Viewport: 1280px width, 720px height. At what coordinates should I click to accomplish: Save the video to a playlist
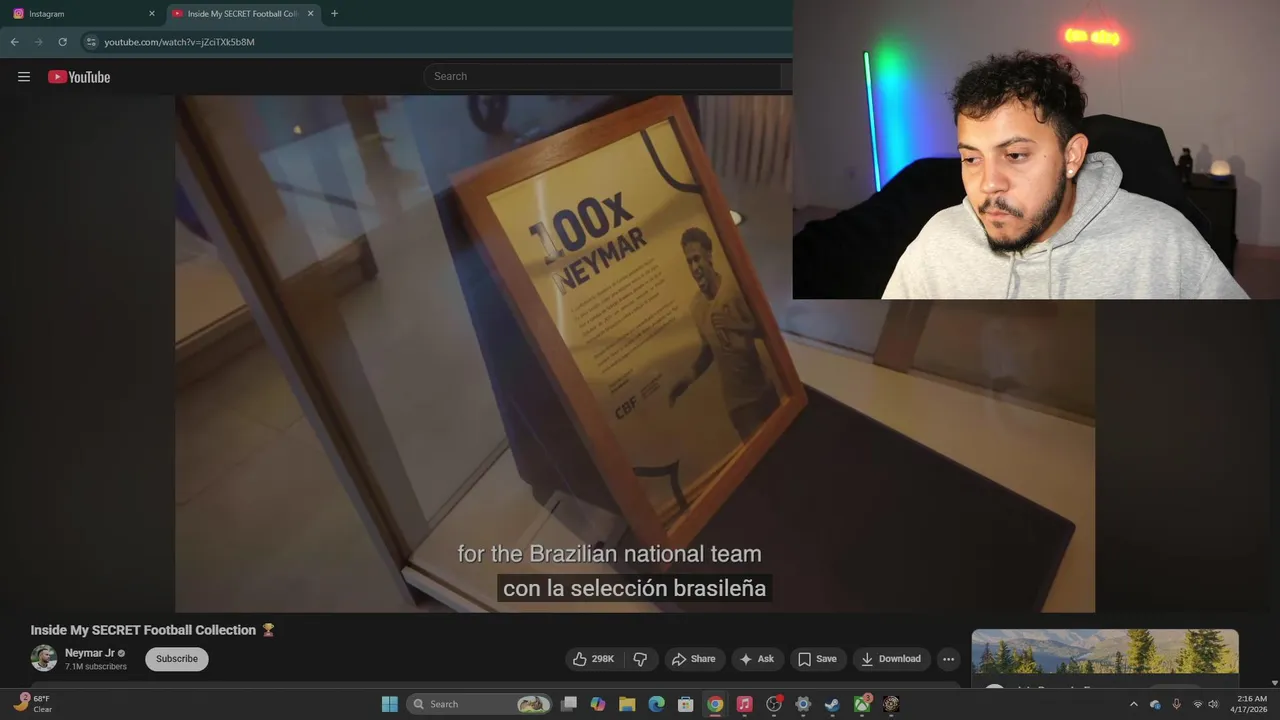pyautogui.click(x=818, y=659)
